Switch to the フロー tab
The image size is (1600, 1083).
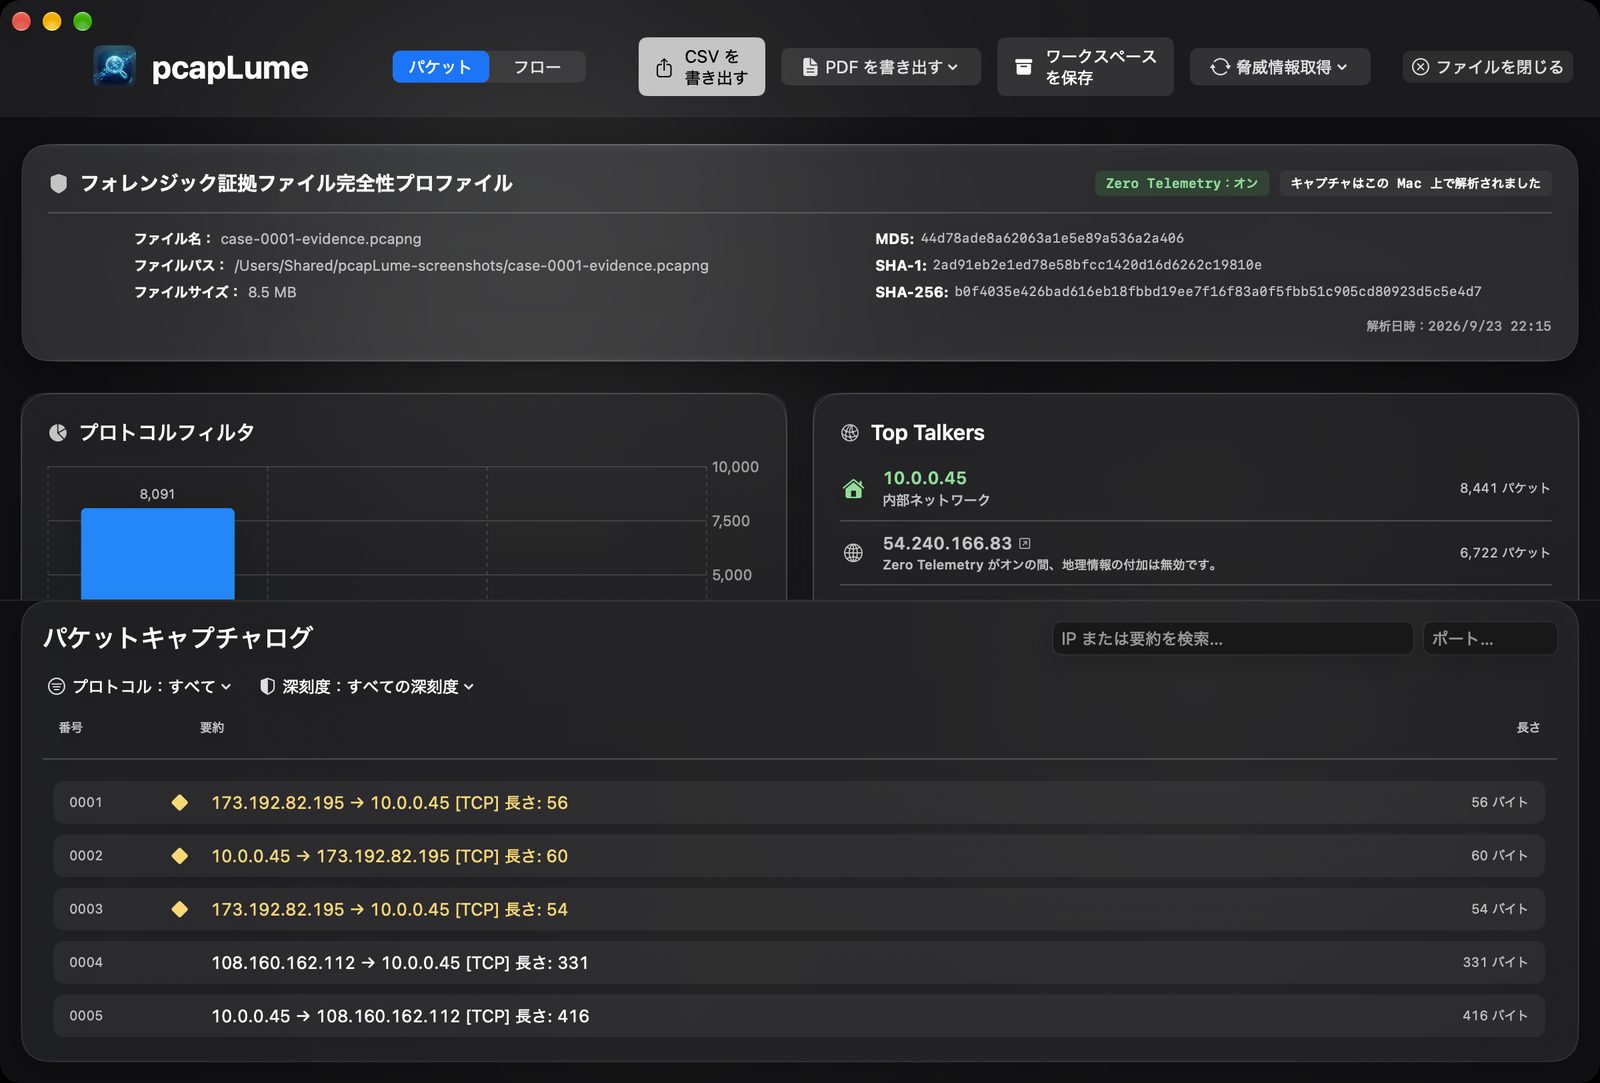point(537,67)
